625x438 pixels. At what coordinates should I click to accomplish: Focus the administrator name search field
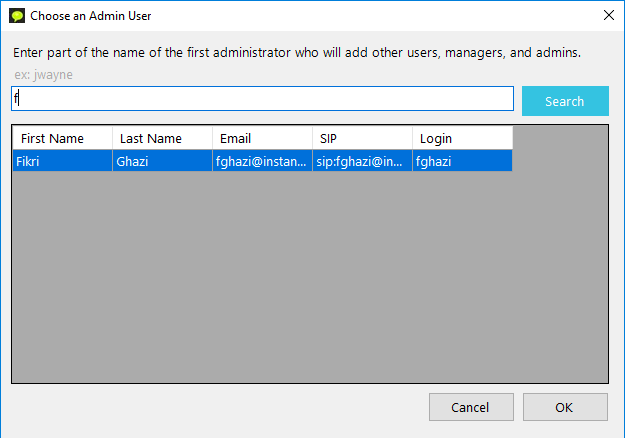pyautogui.click(x=262, y=98)
